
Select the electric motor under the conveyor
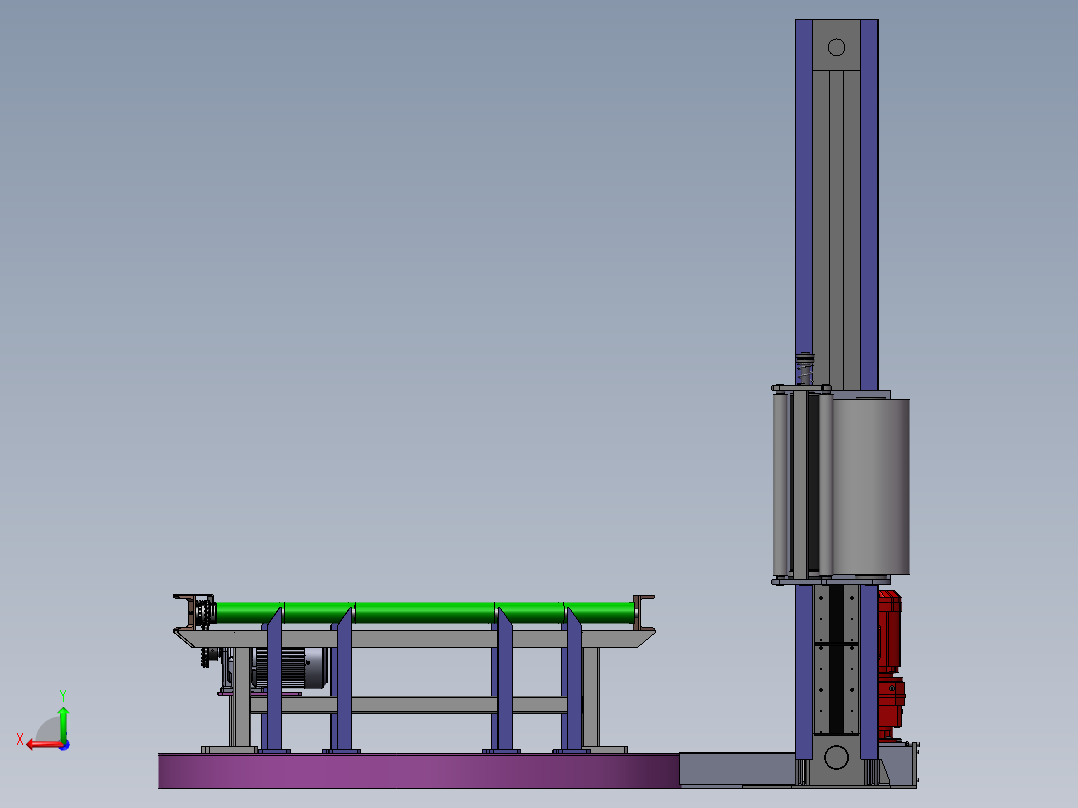coord(292,668)
